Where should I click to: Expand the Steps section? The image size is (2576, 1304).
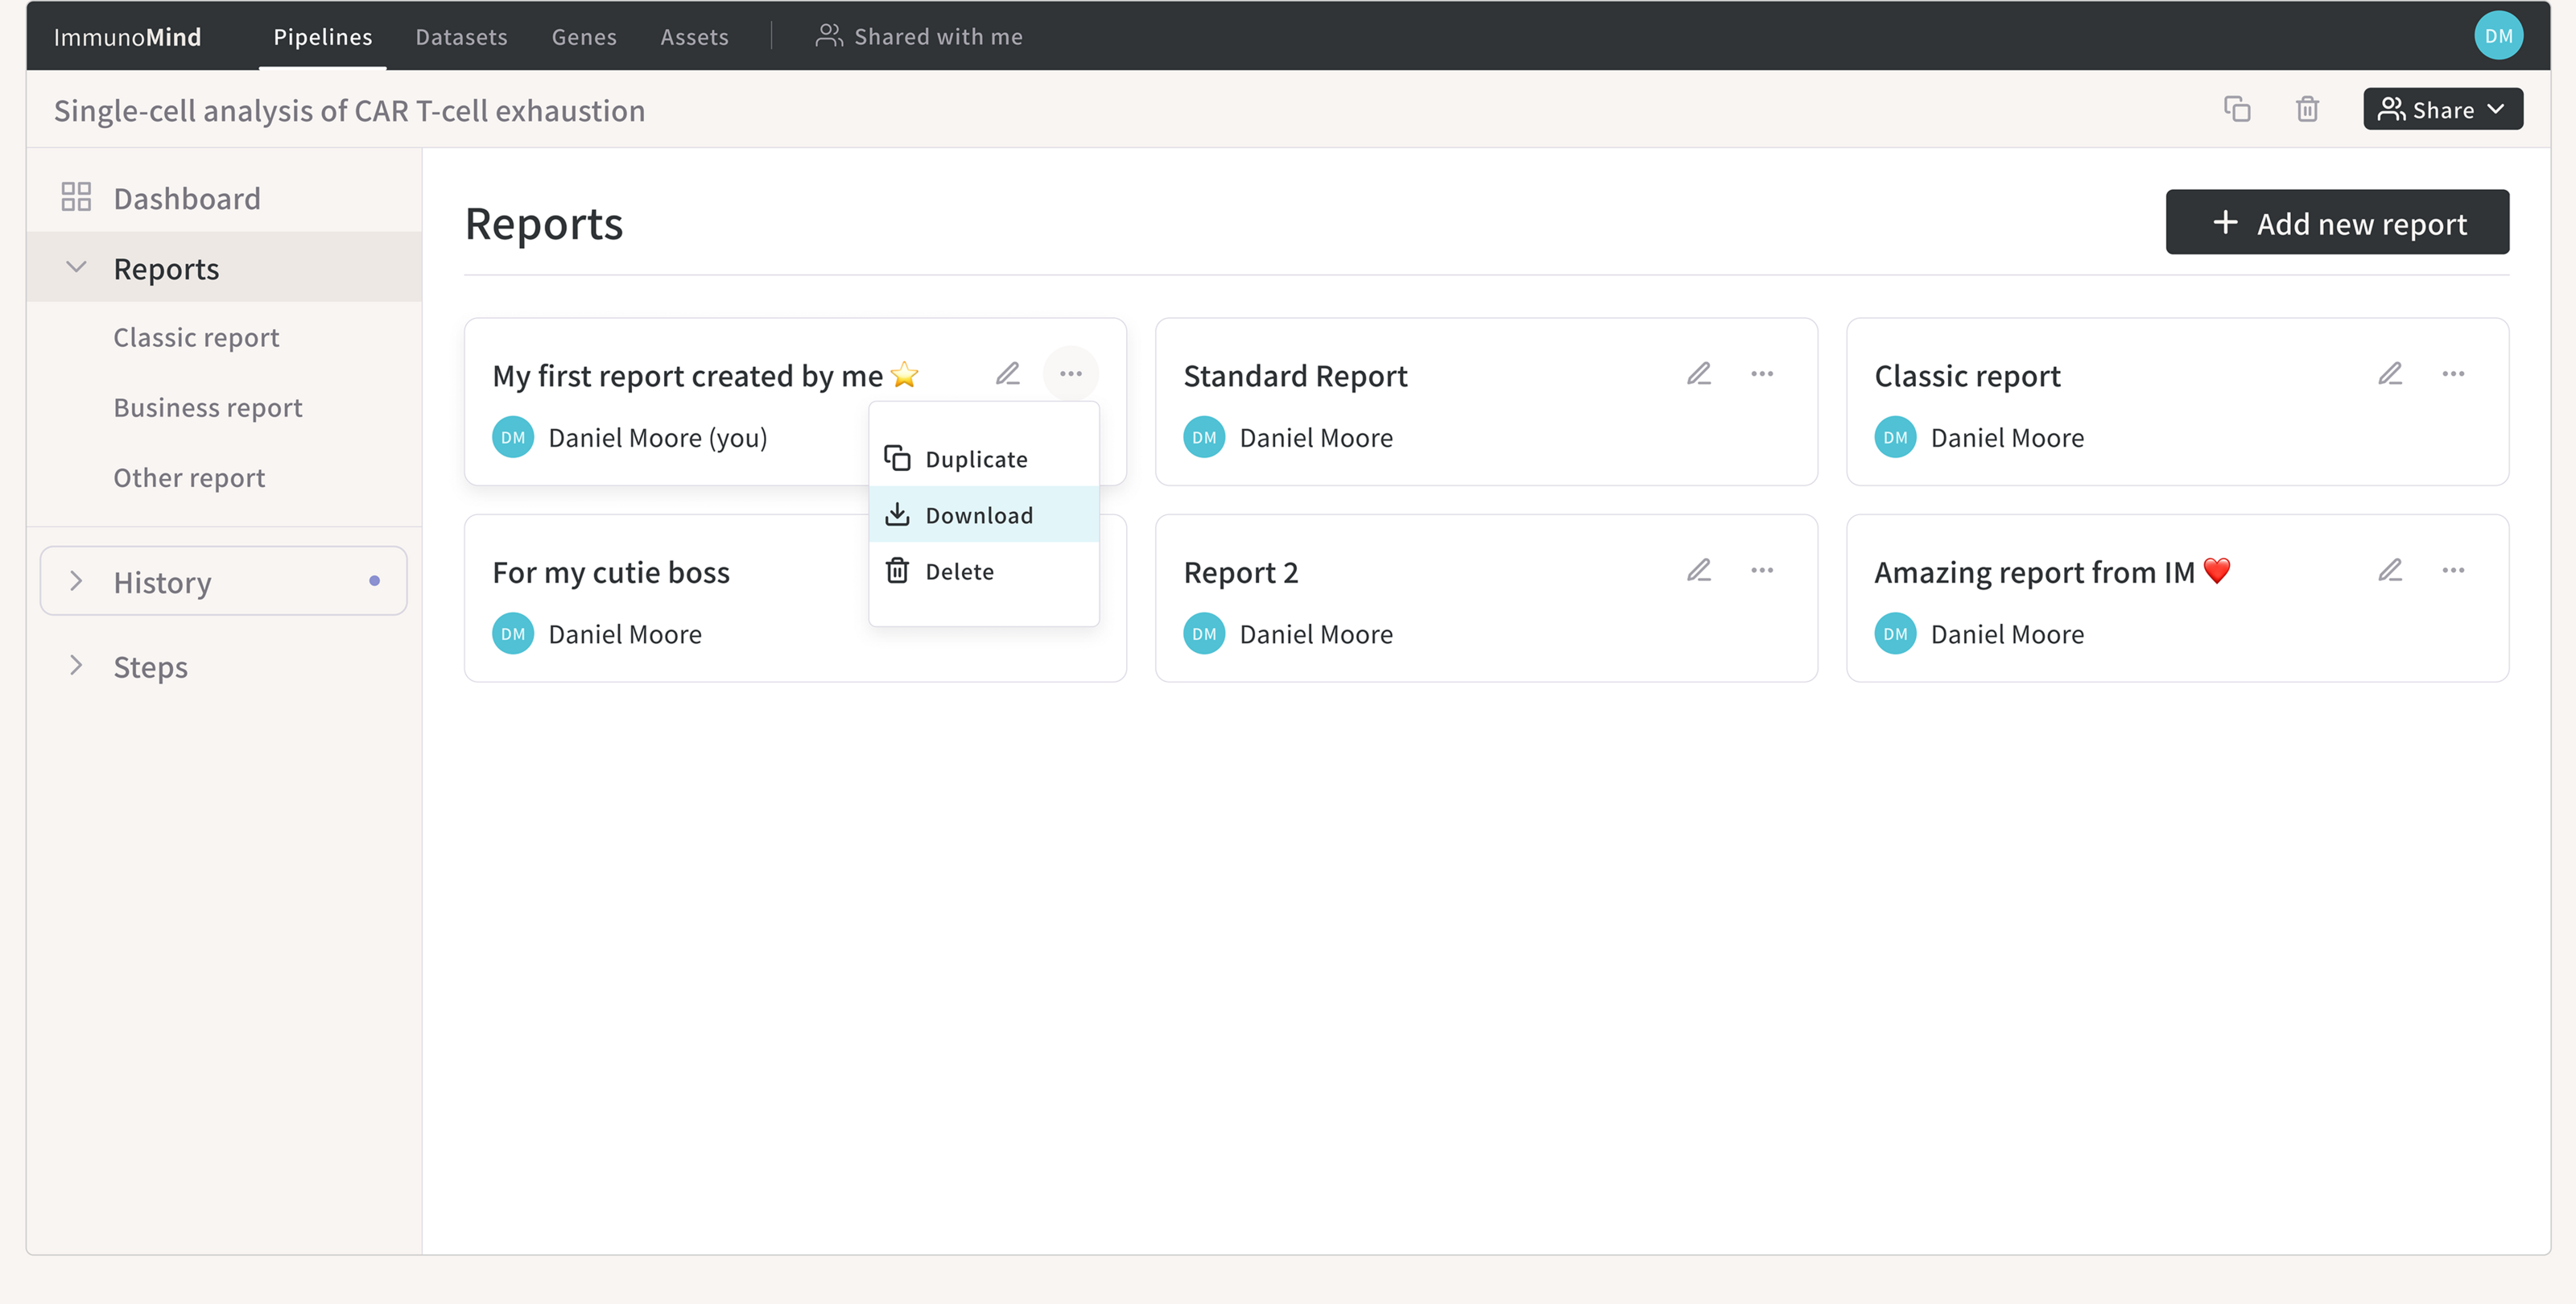[x=76, y=665]
